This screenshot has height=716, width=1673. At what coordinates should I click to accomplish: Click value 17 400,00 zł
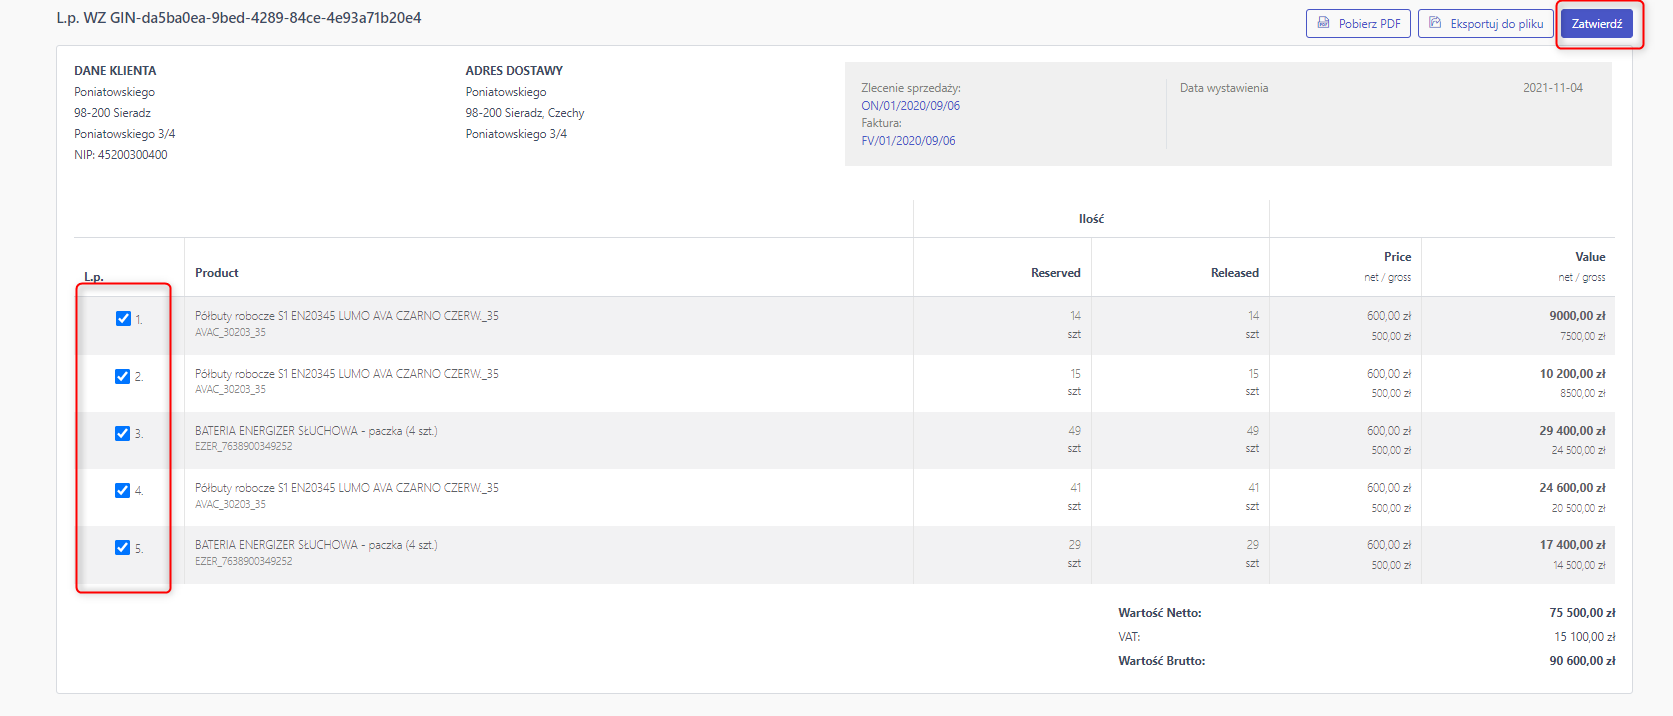1572,545
